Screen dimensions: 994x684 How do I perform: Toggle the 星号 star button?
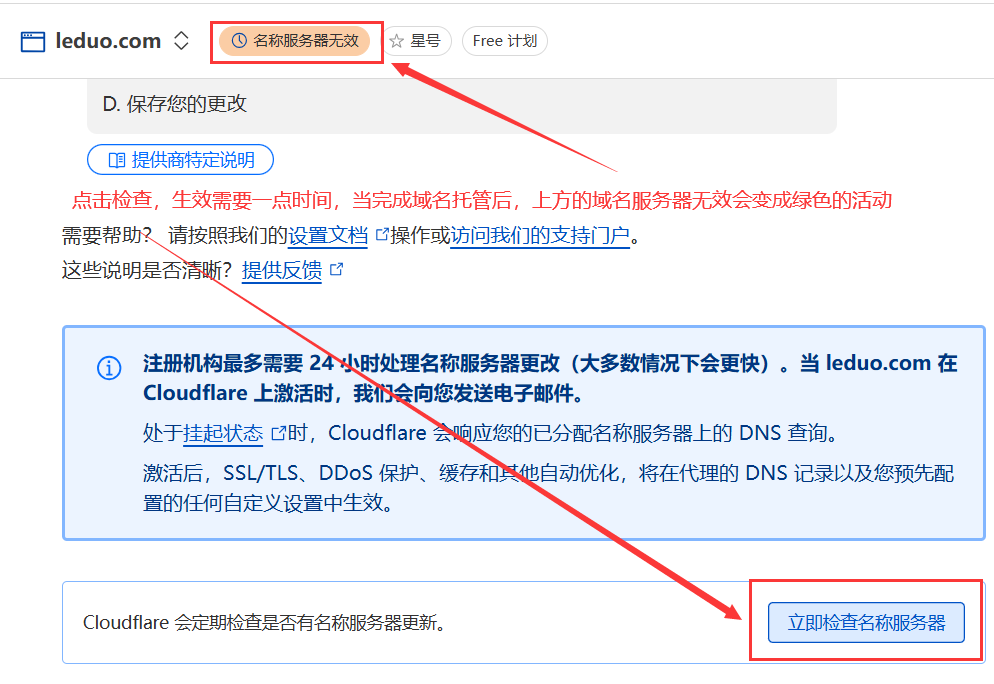tap(417, 41)
